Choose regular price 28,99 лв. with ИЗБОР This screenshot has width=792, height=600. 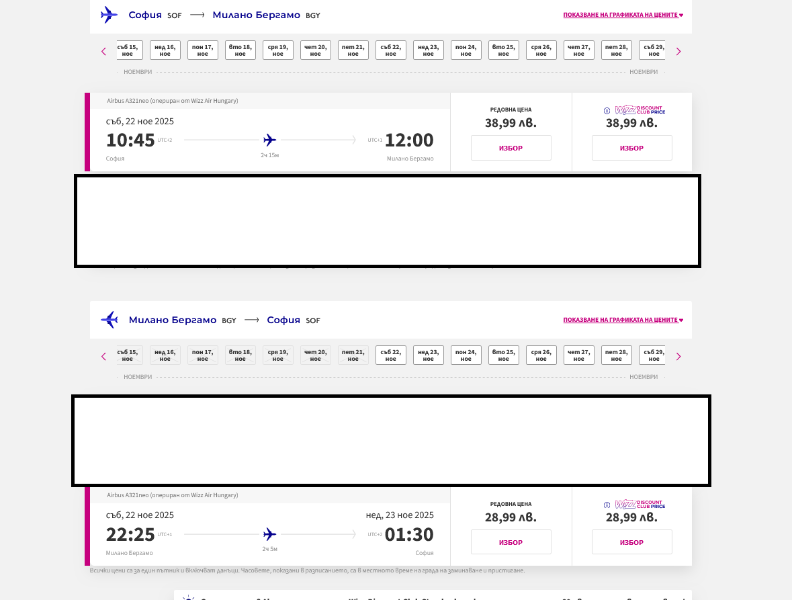click(511, 542)
